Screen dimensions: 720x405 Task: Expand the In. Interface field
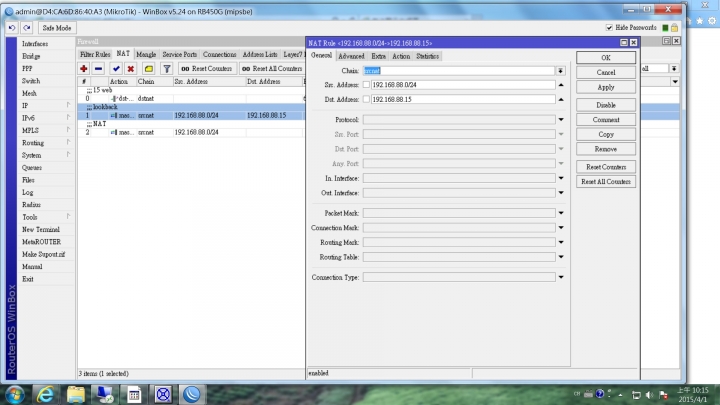(561, 179)
